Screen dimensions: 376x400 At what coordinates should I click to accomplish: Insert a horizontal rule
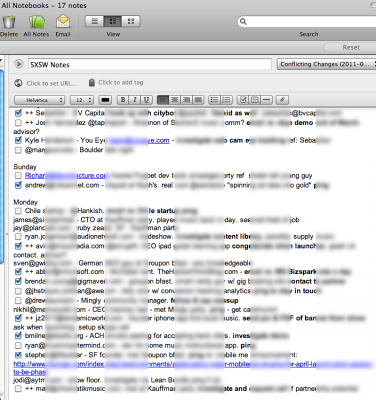(x=266, y=100)
